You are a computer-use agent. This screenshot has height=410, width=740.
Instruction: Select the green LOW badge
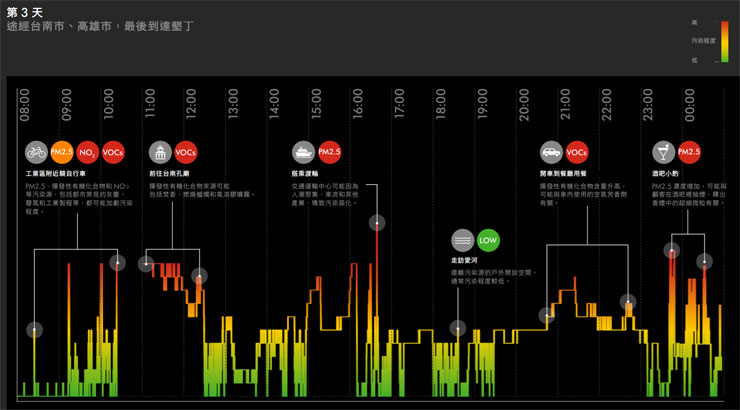488,241
